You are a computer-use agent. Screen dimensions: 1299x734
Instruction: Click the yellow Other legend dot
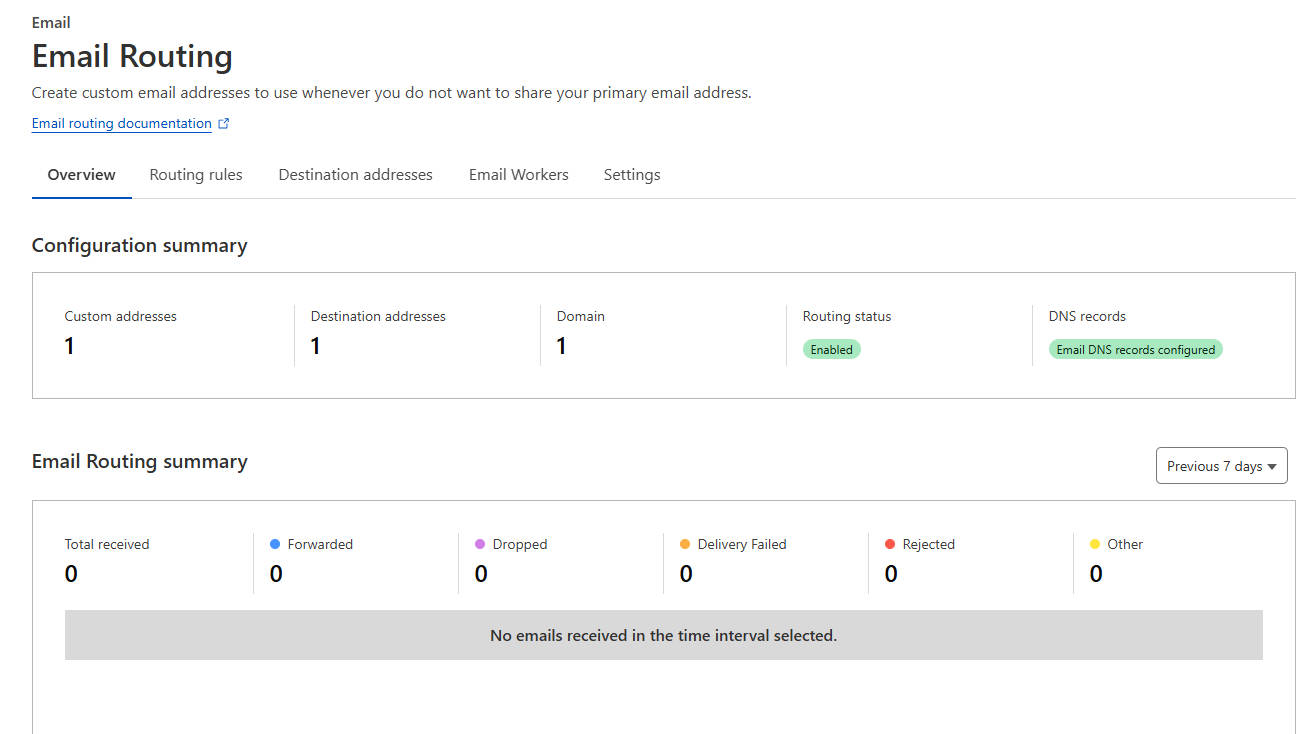tap(1095, 544)
